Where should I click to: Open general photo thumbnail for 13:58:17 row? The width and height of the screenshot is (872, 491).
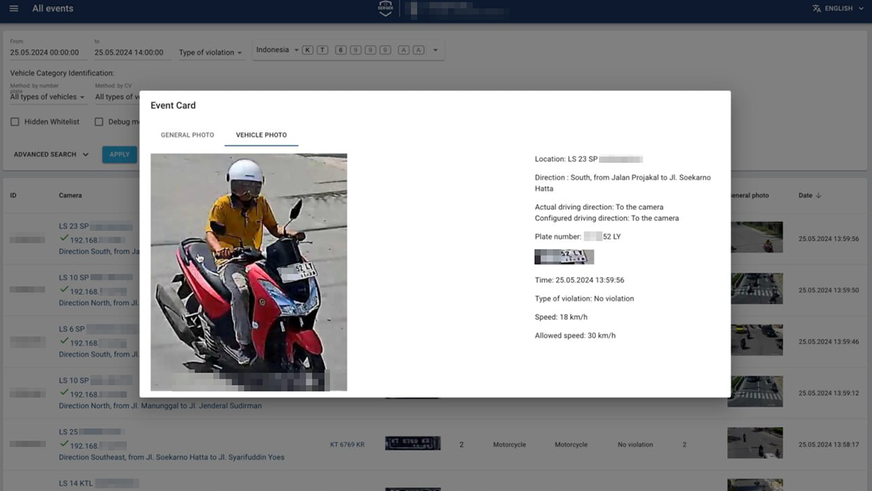[755, 443]
